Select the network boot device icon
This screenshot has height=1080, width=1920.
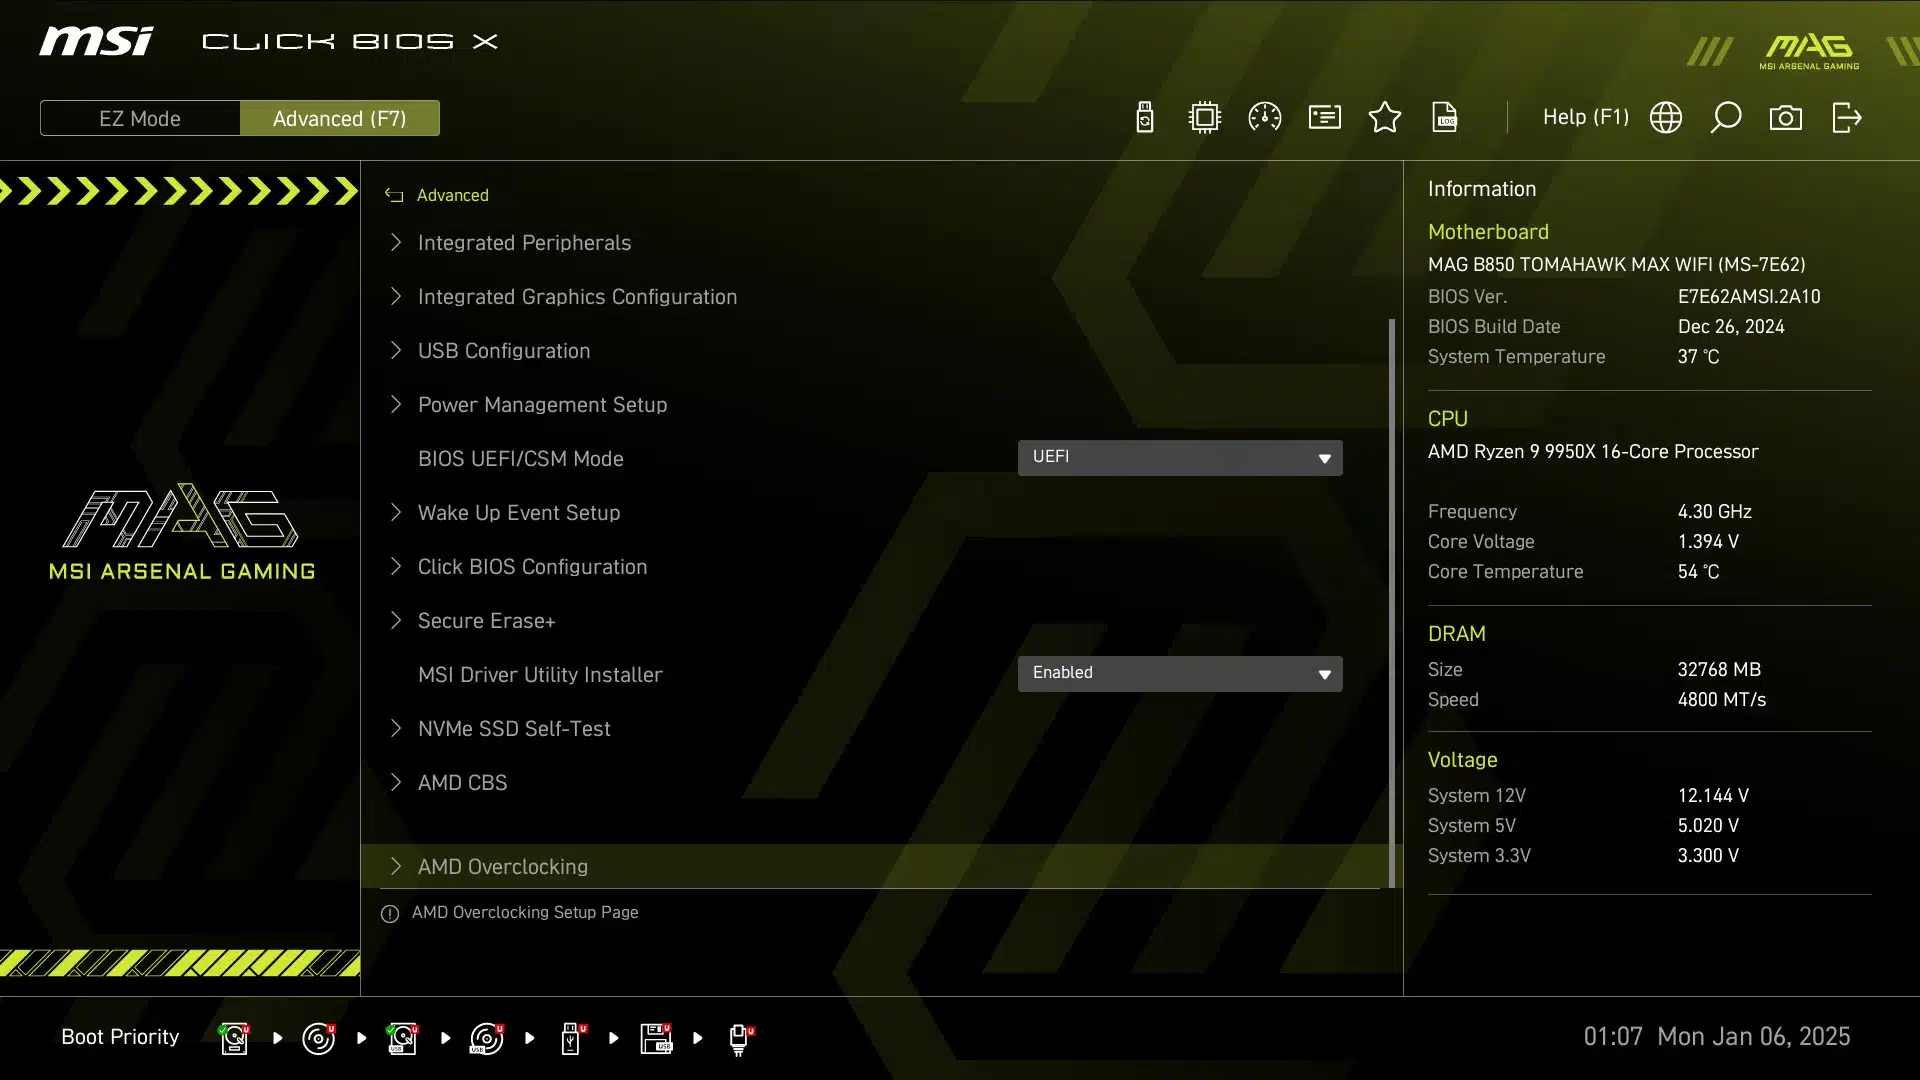(x=741, y=1039)
